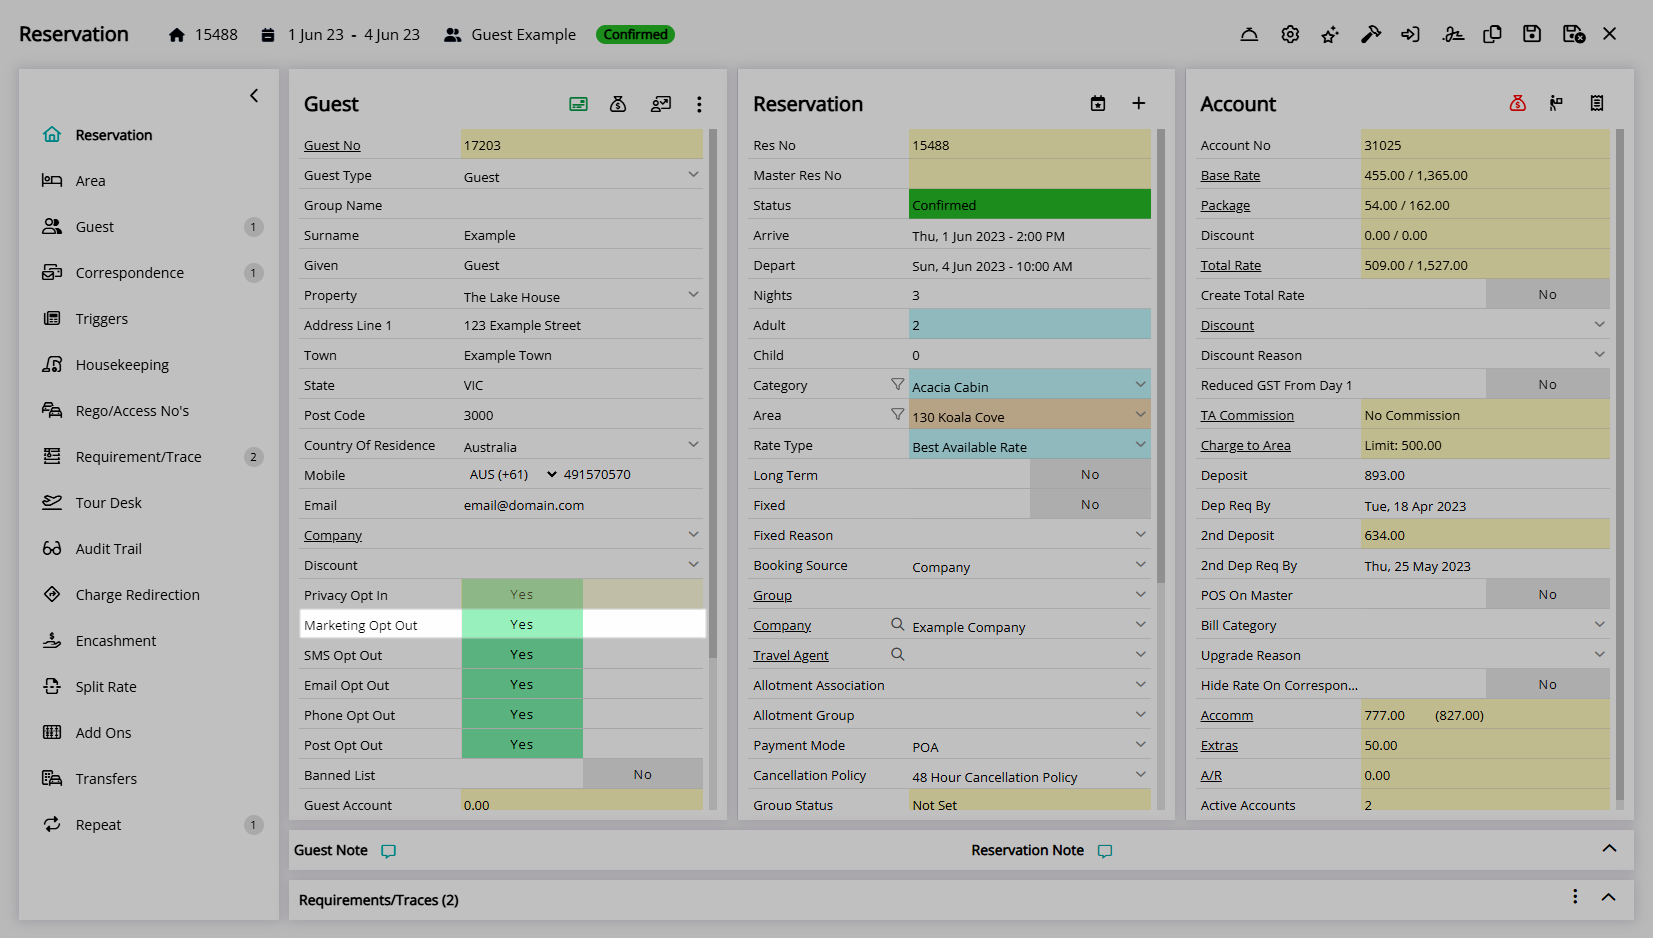Click the save and exit icon

pos(1573,34)
